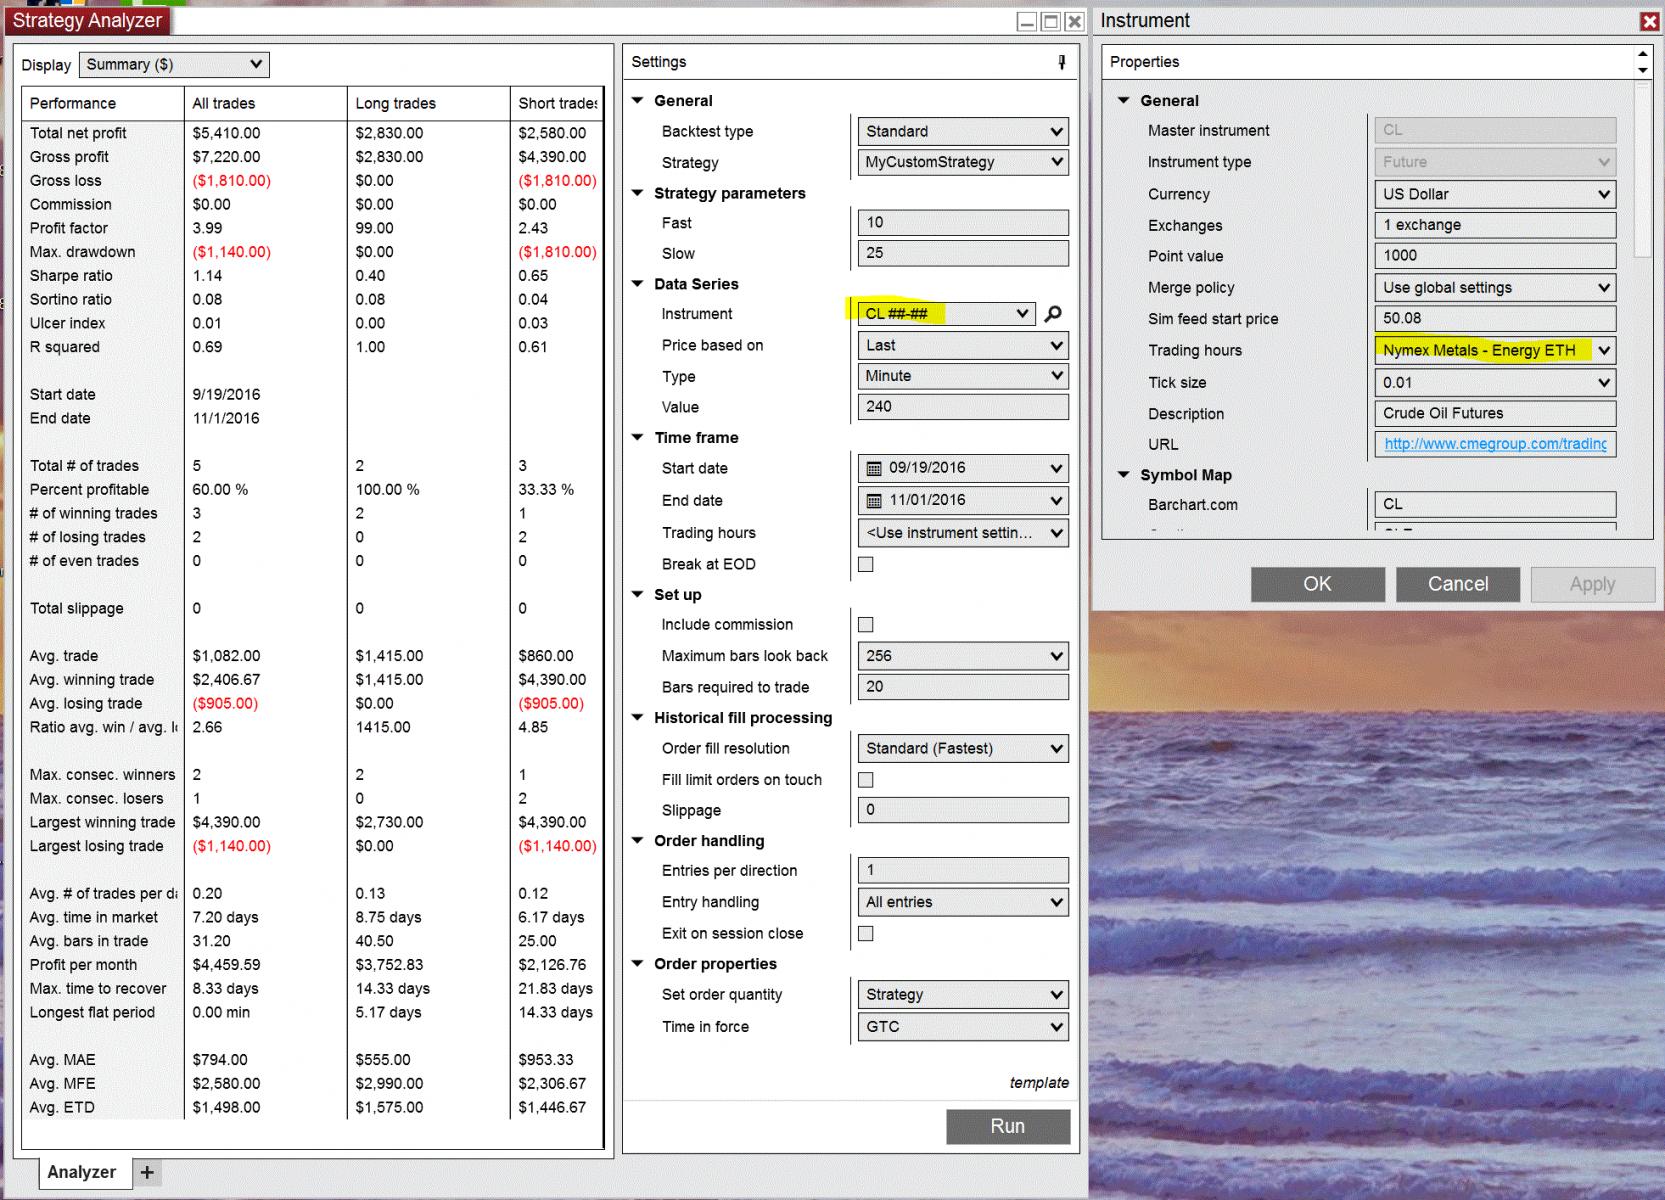
Task: Open the End date calendar icon
Action: (873, 500)
